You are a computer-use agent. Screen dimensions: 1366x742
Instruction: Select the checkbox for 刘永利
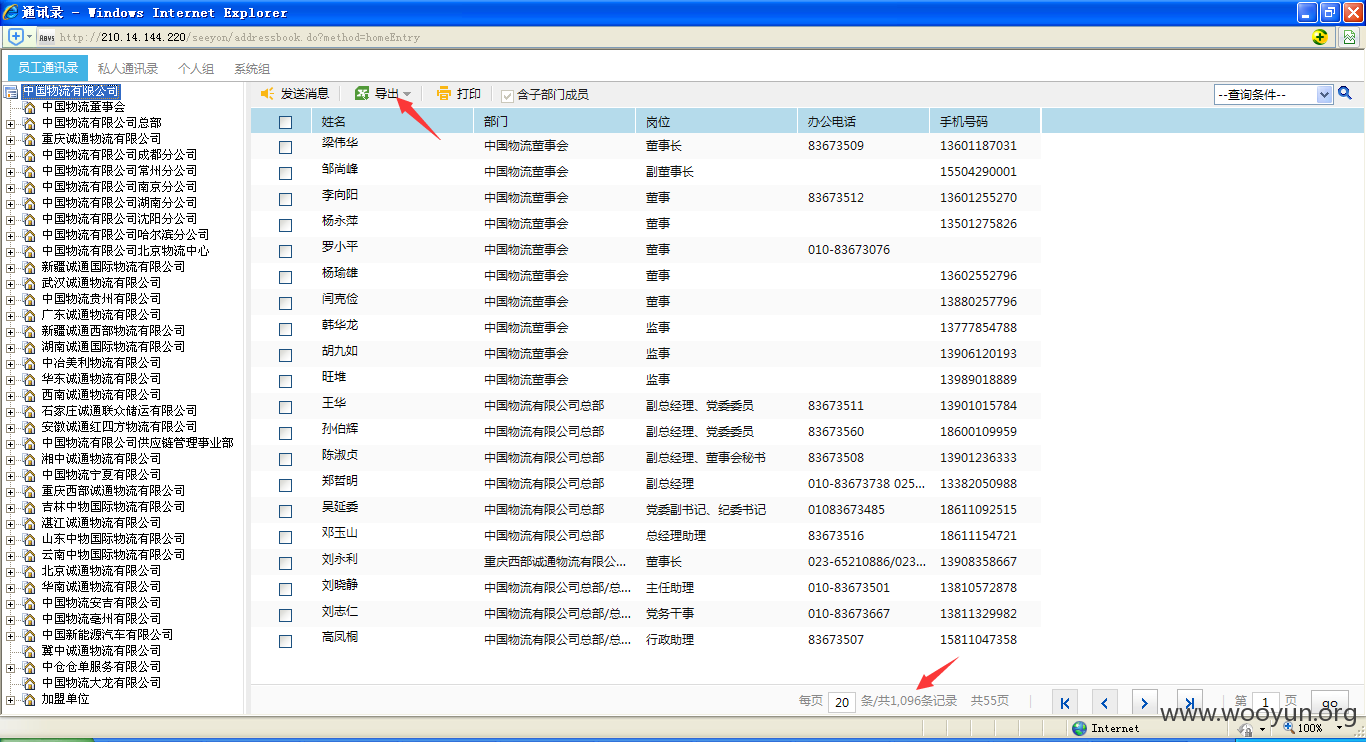pyautogui.click(x=286, y=563)
